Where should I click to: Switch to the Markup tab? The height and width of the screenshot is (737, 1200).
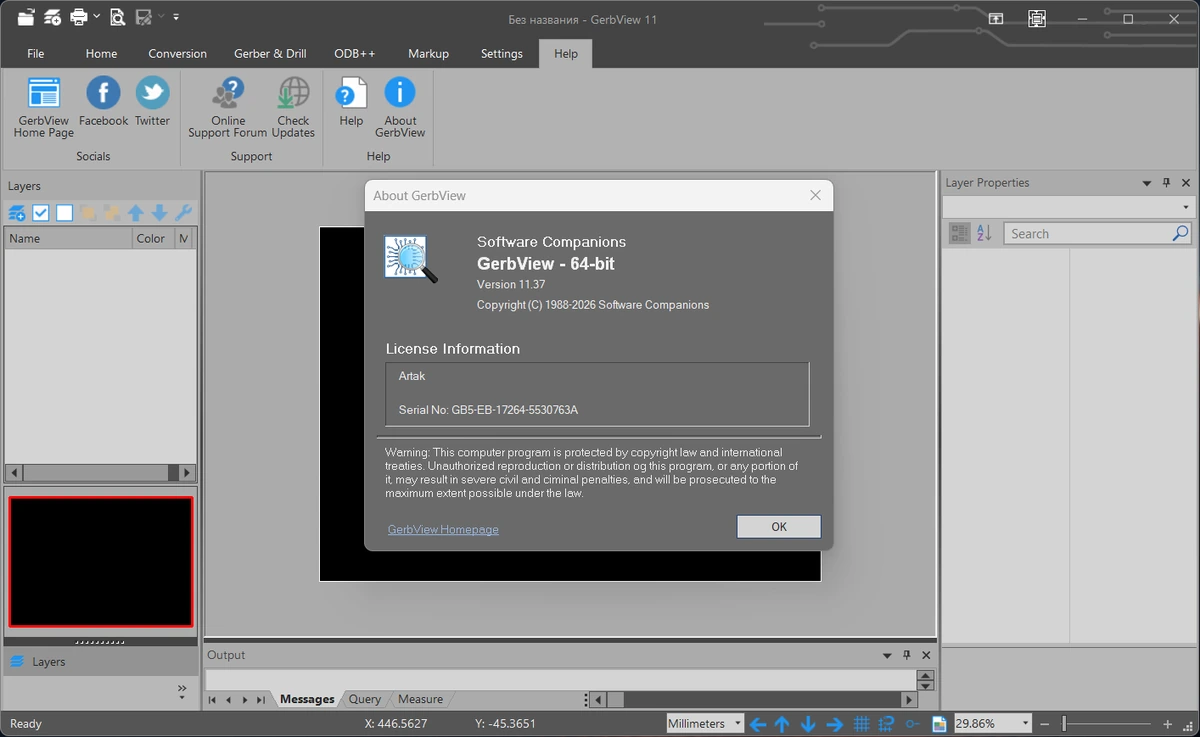[x=428, y=54]
